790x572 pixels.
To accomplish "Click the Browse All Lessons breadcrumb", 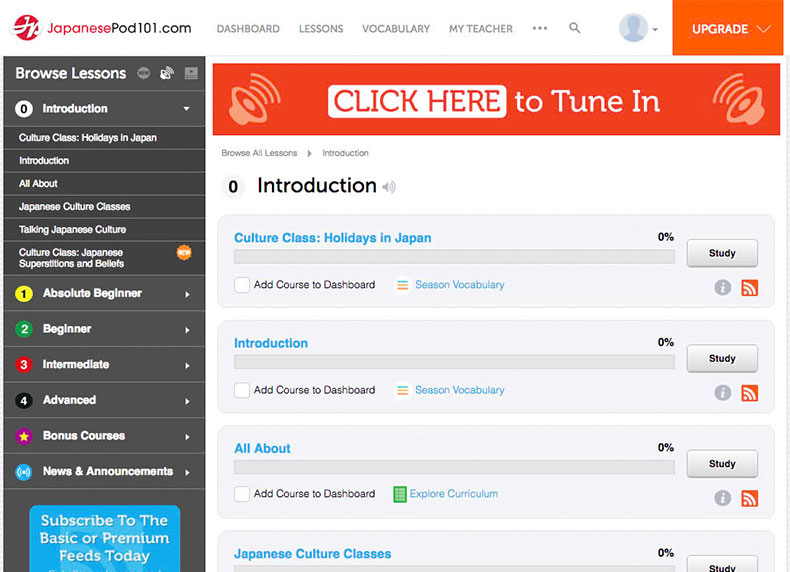I will click(x=259, y=153).
